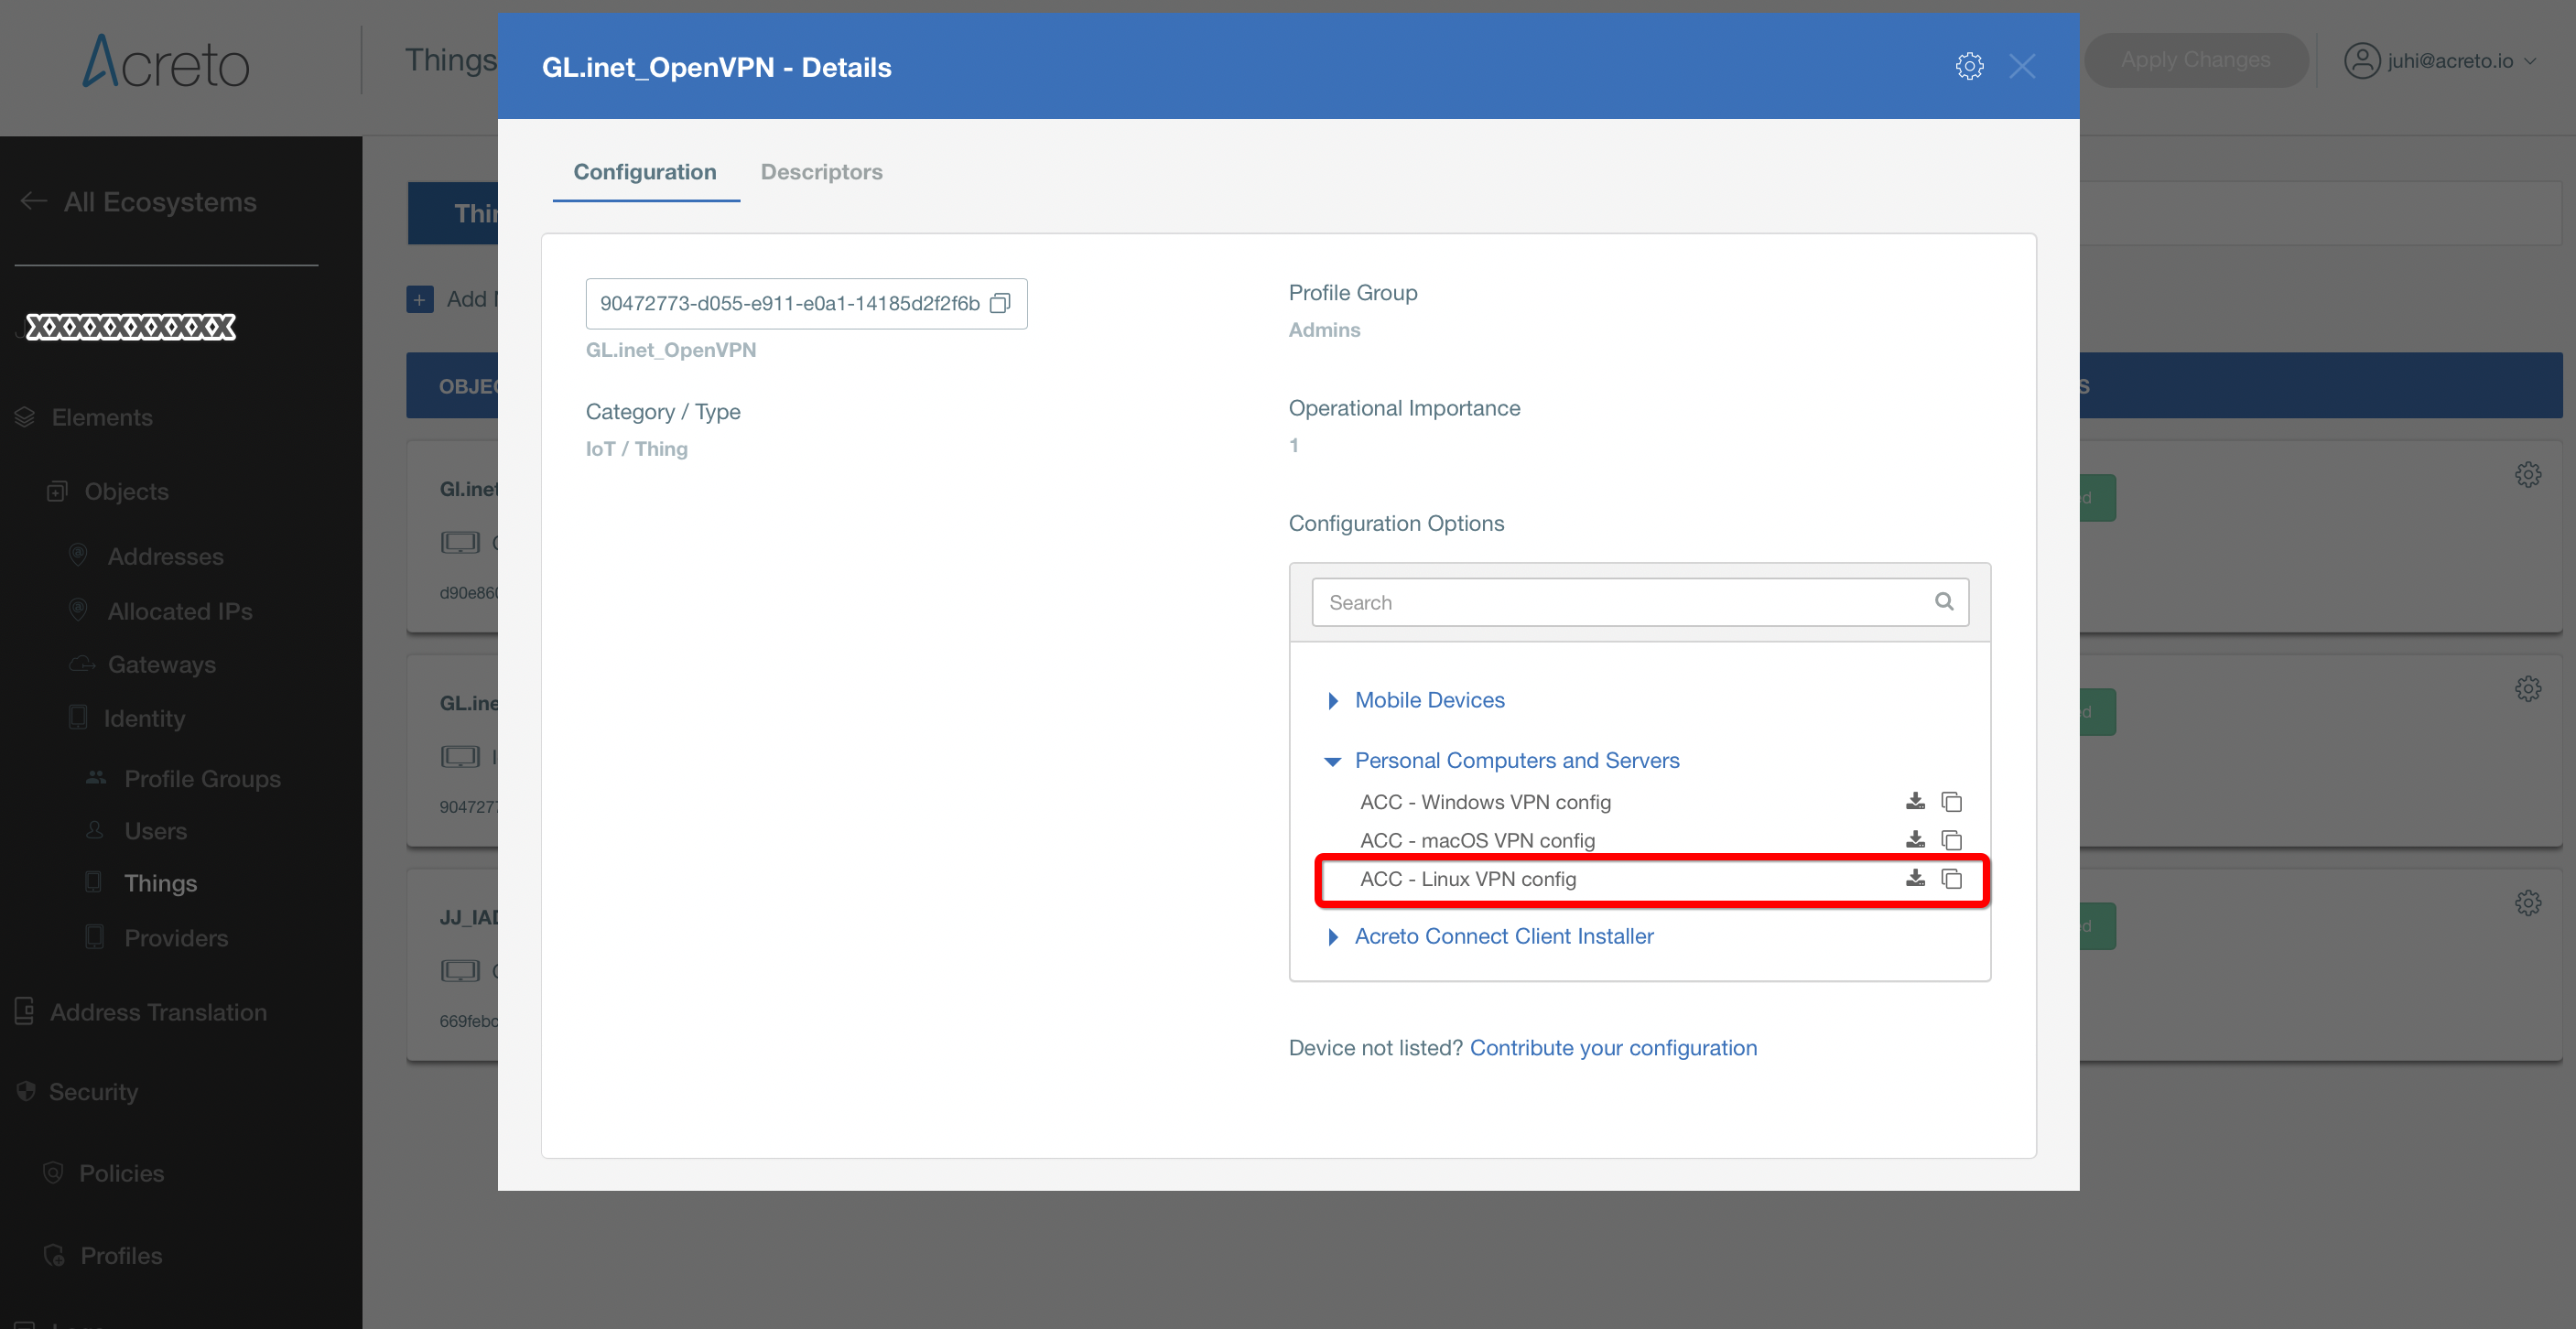2576x1329 pixels.
Task: Click the Contribute your configuration link
Action: coord(1613,1047)
